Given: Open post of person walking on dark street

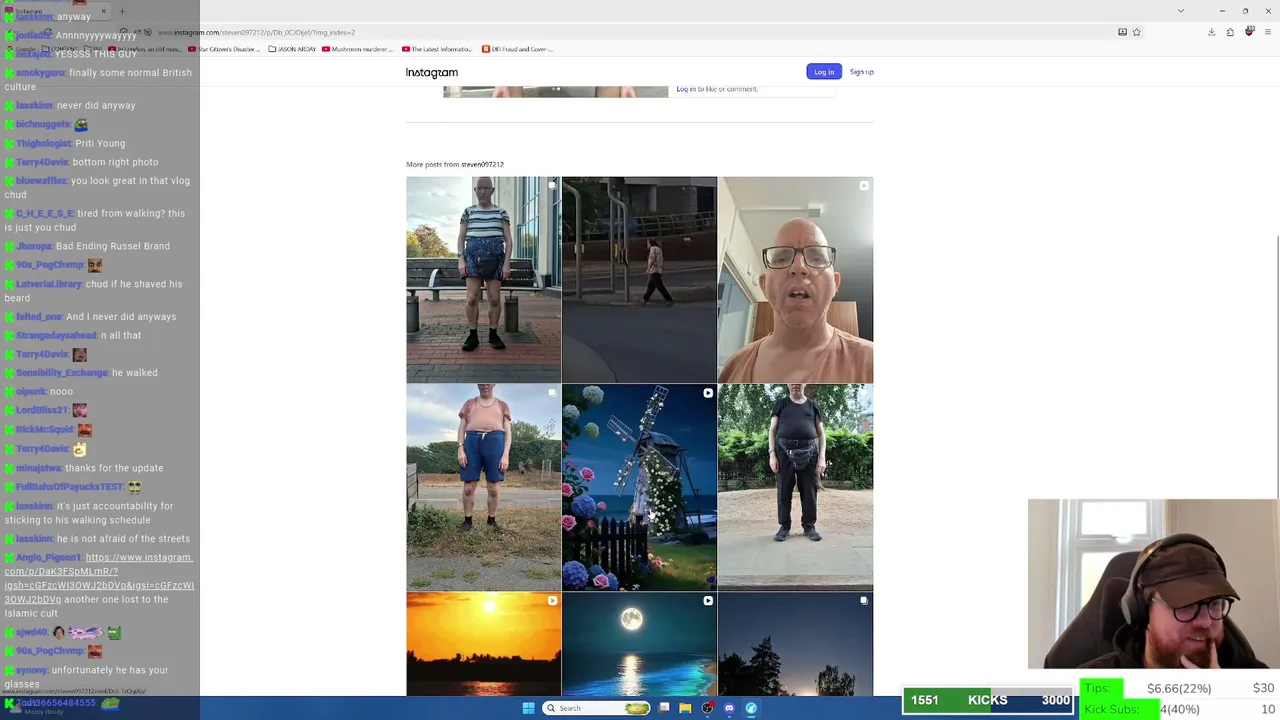Looking at the screenshot, I should (x=639, y=279).
